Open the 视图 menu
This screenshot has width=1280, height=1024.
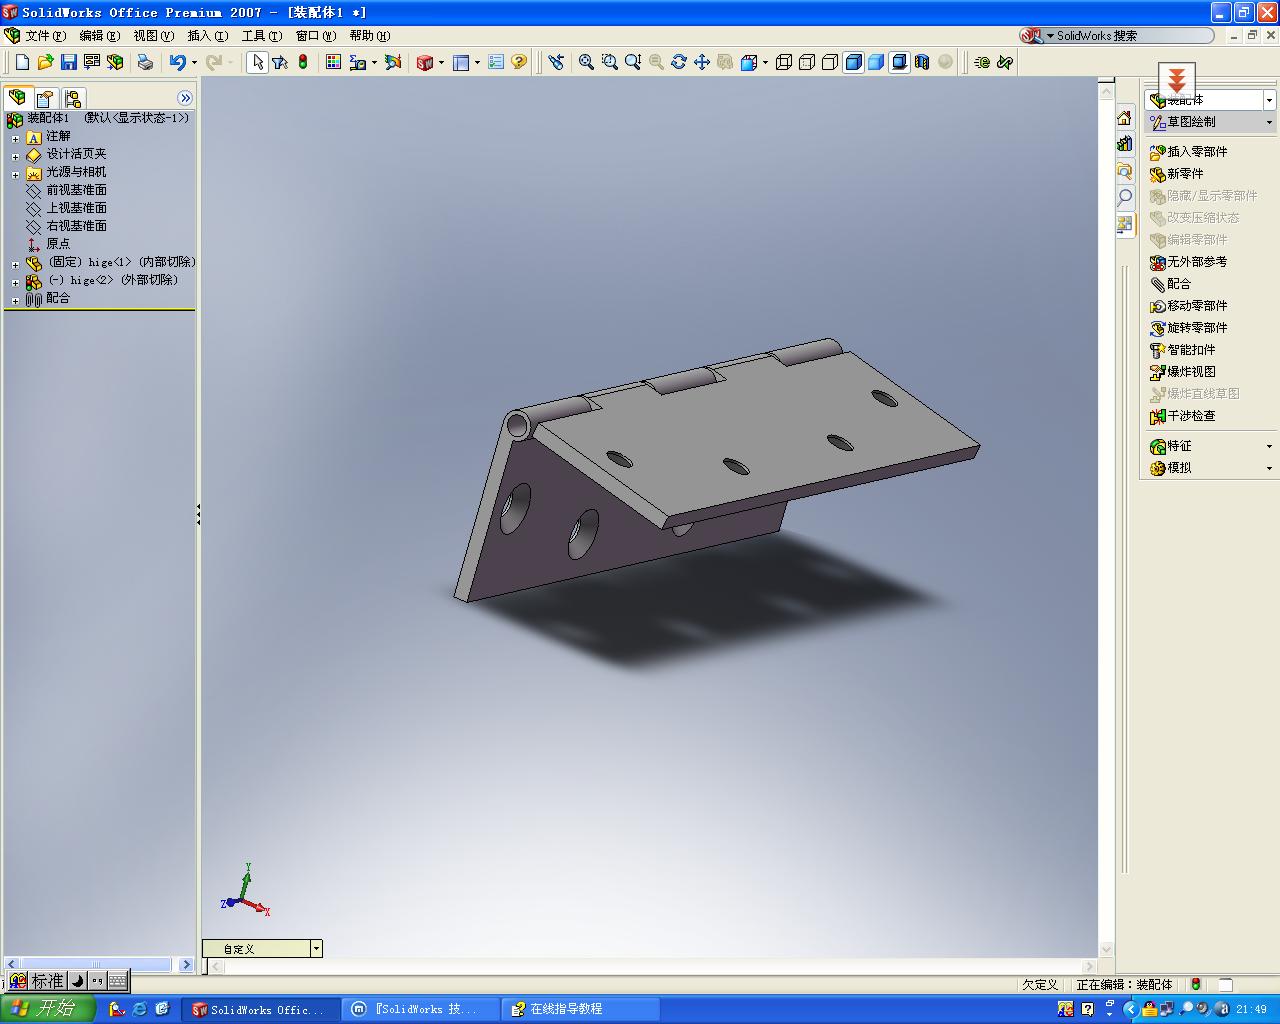click(x=153, y=36)
